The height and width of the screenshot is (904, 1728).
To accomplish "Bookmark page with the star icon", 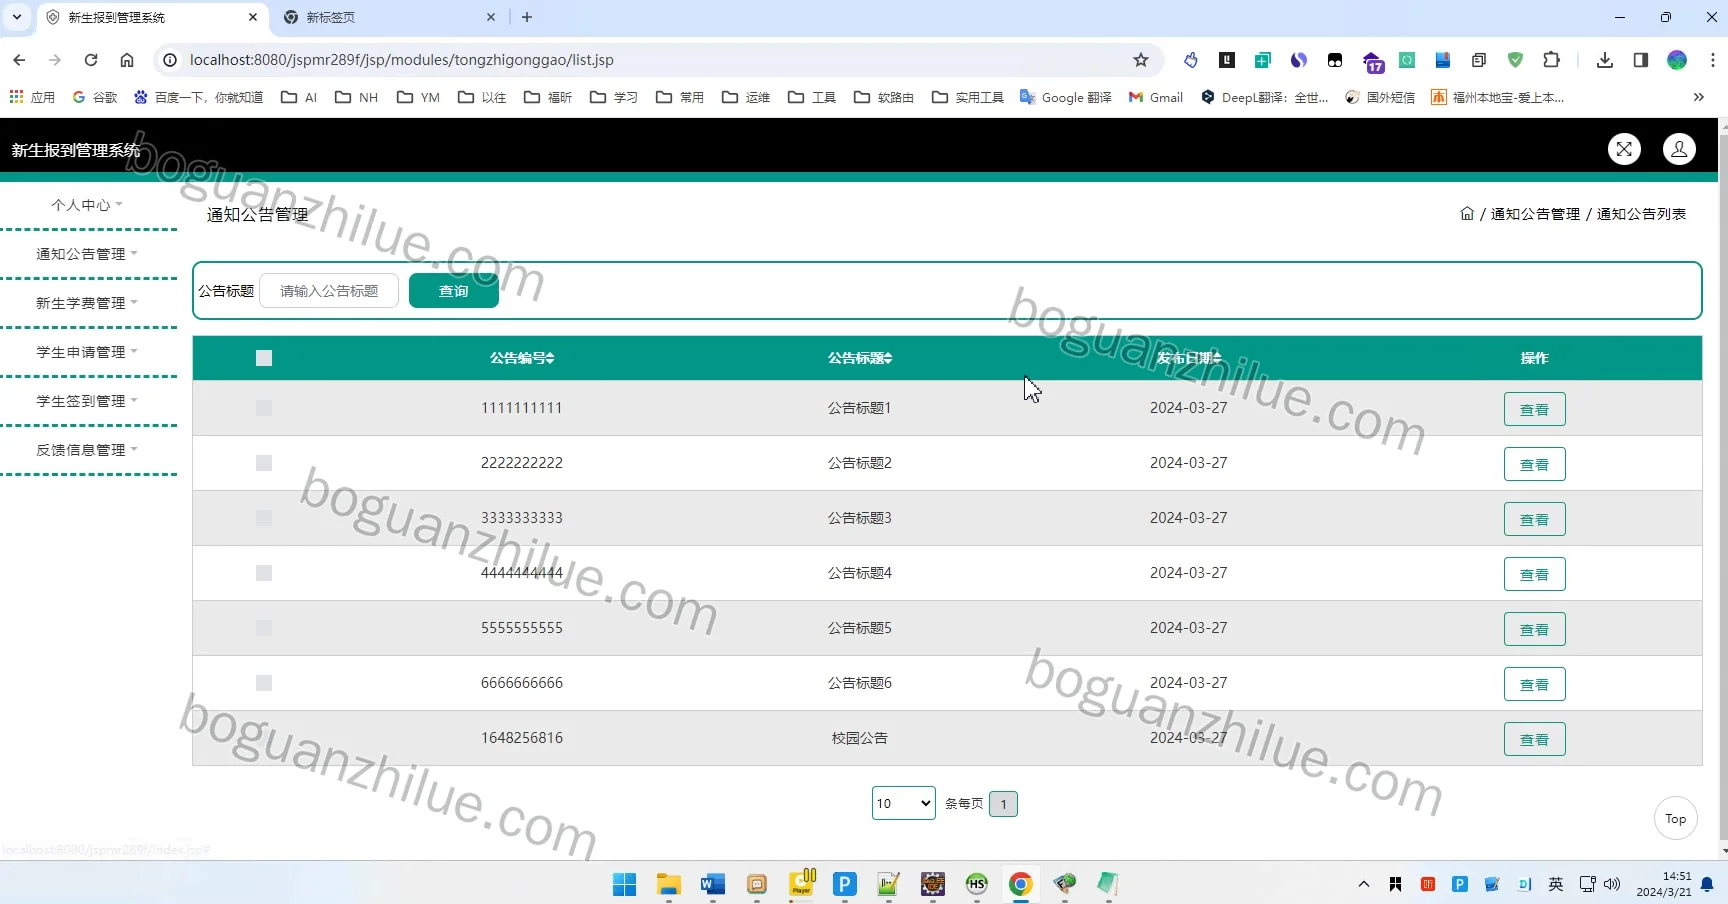I will [1141, 60].
